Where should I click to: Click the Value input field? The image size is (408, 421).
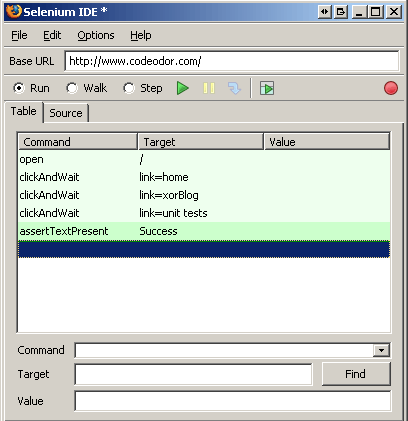tap(233, 401)
